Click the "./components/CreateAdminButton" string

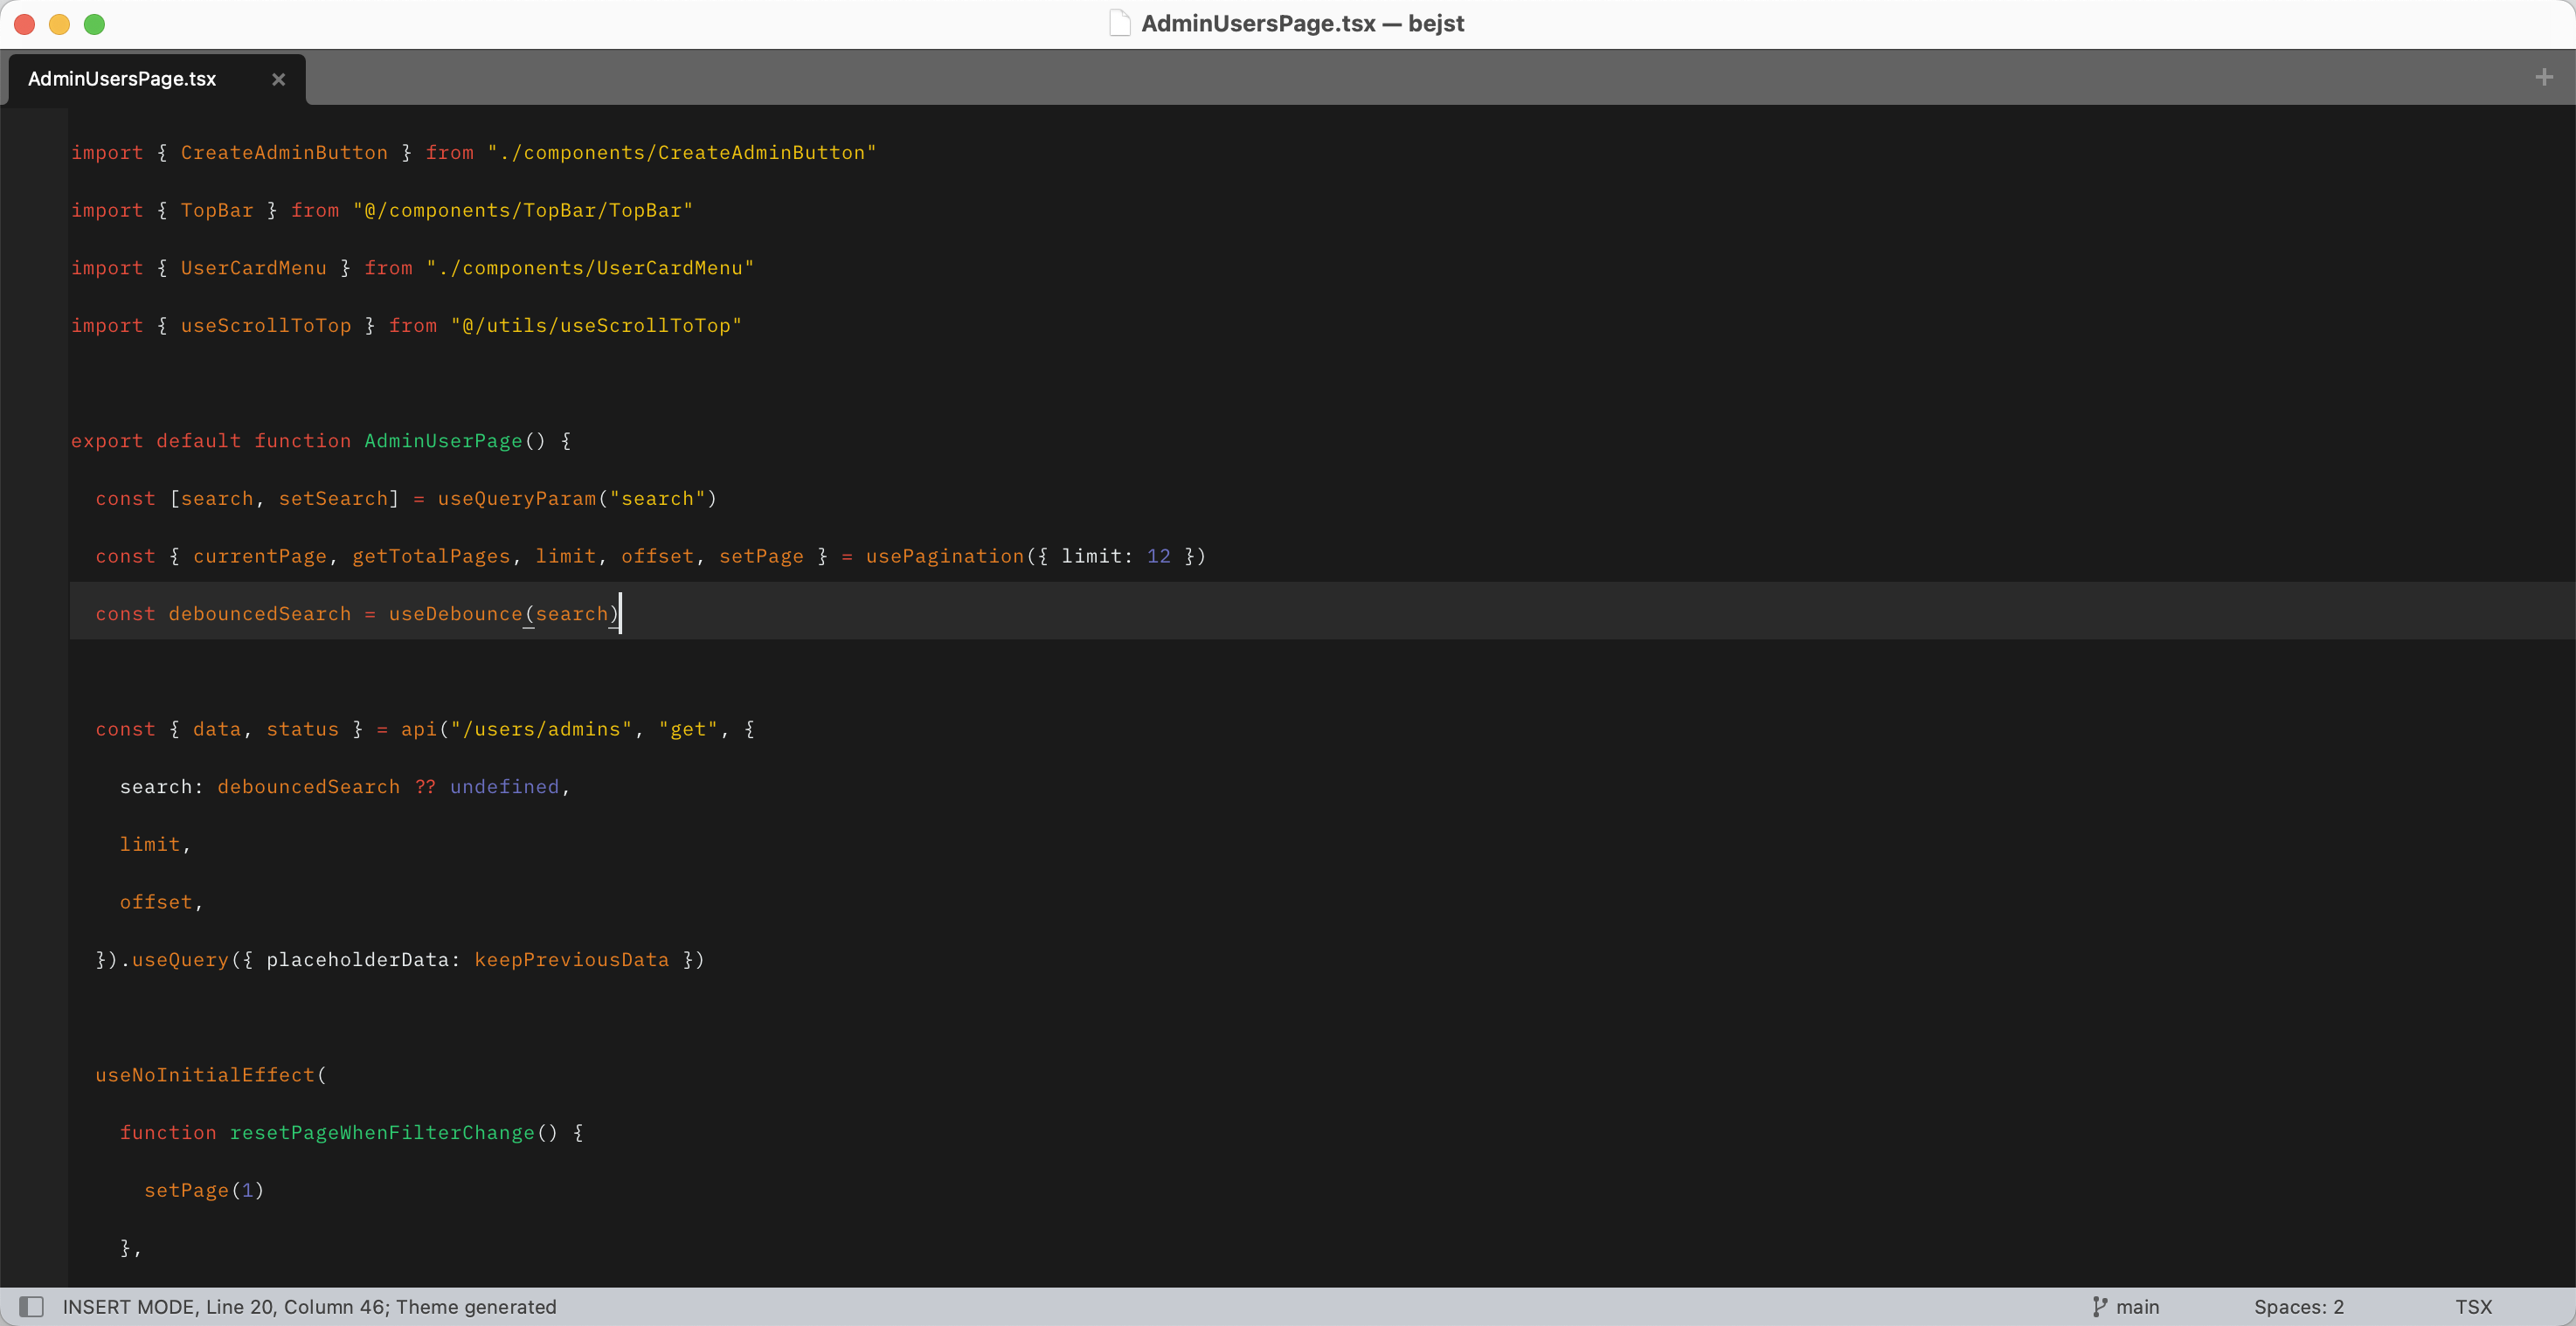pos(681,153)
